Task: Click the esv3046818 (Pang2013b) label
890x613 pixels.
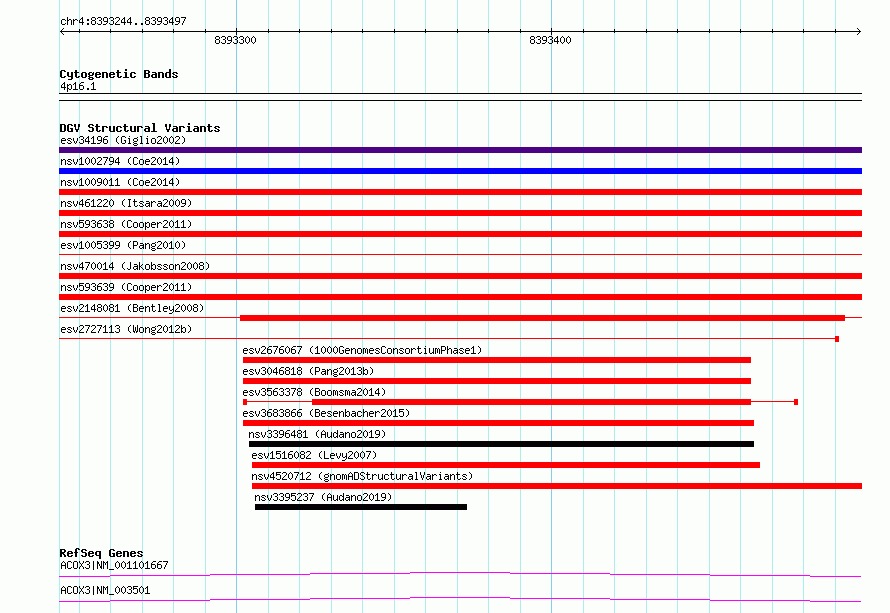Action: point(308,371)
